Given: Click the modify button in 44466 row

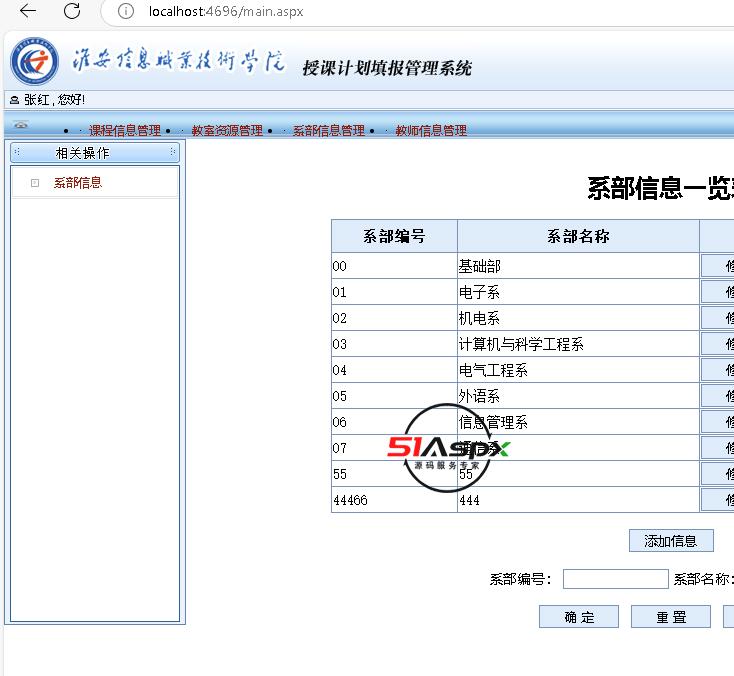Looking at the screenshot, I should pos(718,500).
